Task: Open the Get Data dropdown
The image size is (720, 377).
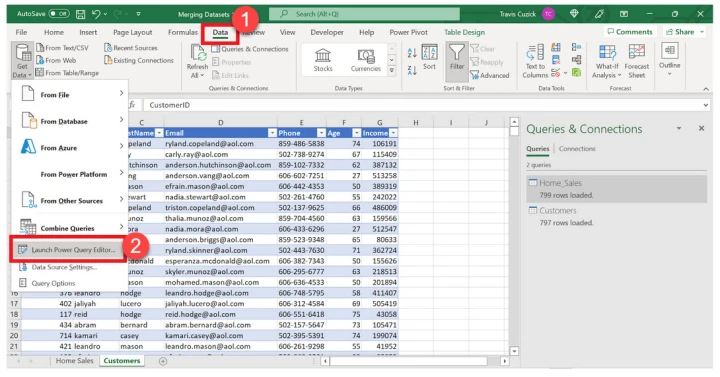Action: (x=22, y=61)
